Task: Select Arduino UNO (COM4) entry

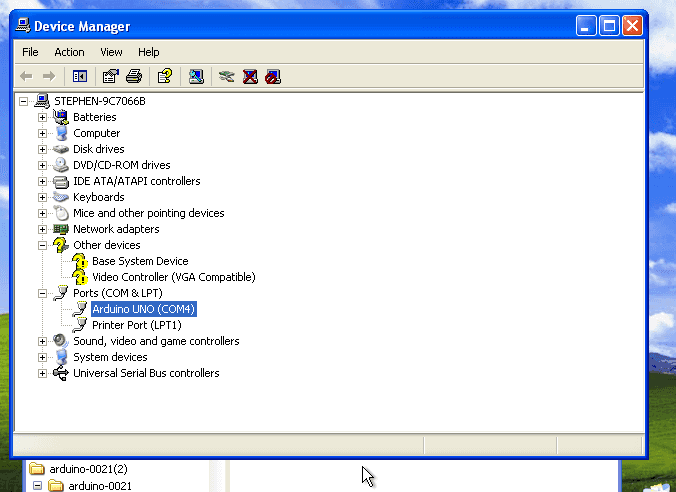Action: point(144,309)
